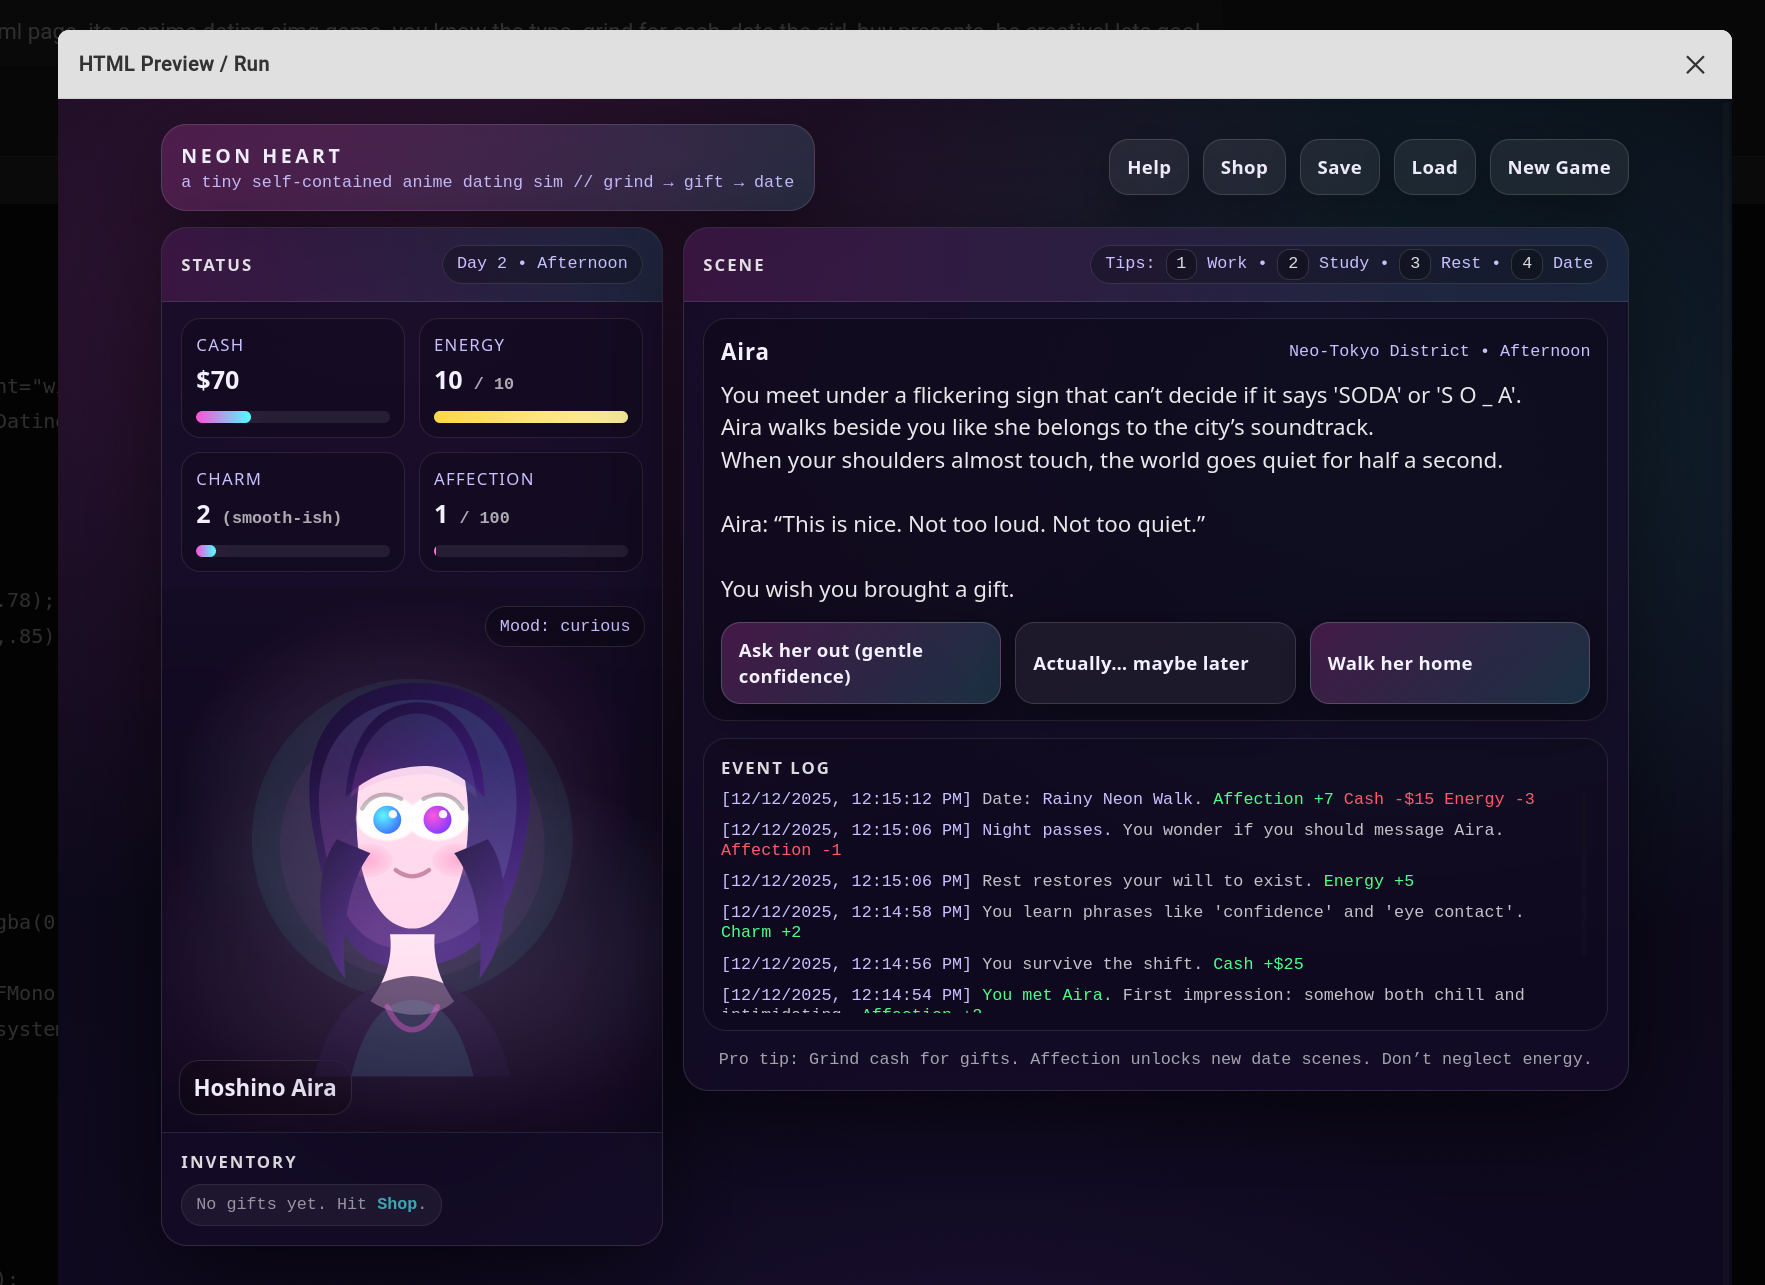Click the Aira scene heading

(x=745, y=352)
